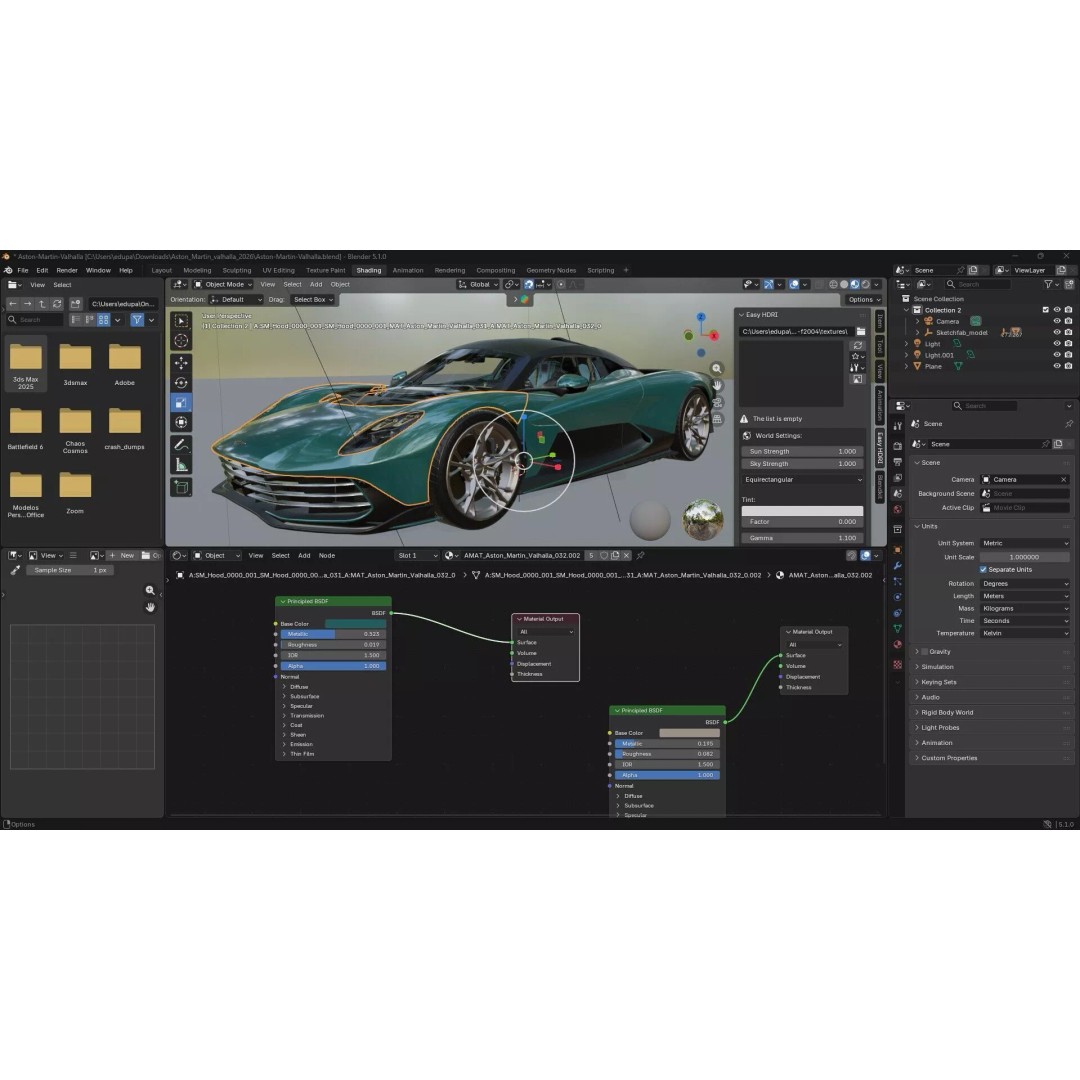This screenshot has height=1080, width=1080.
Task: Activate the Cursor tool in viewport toolbar
Action: (181, 341)
